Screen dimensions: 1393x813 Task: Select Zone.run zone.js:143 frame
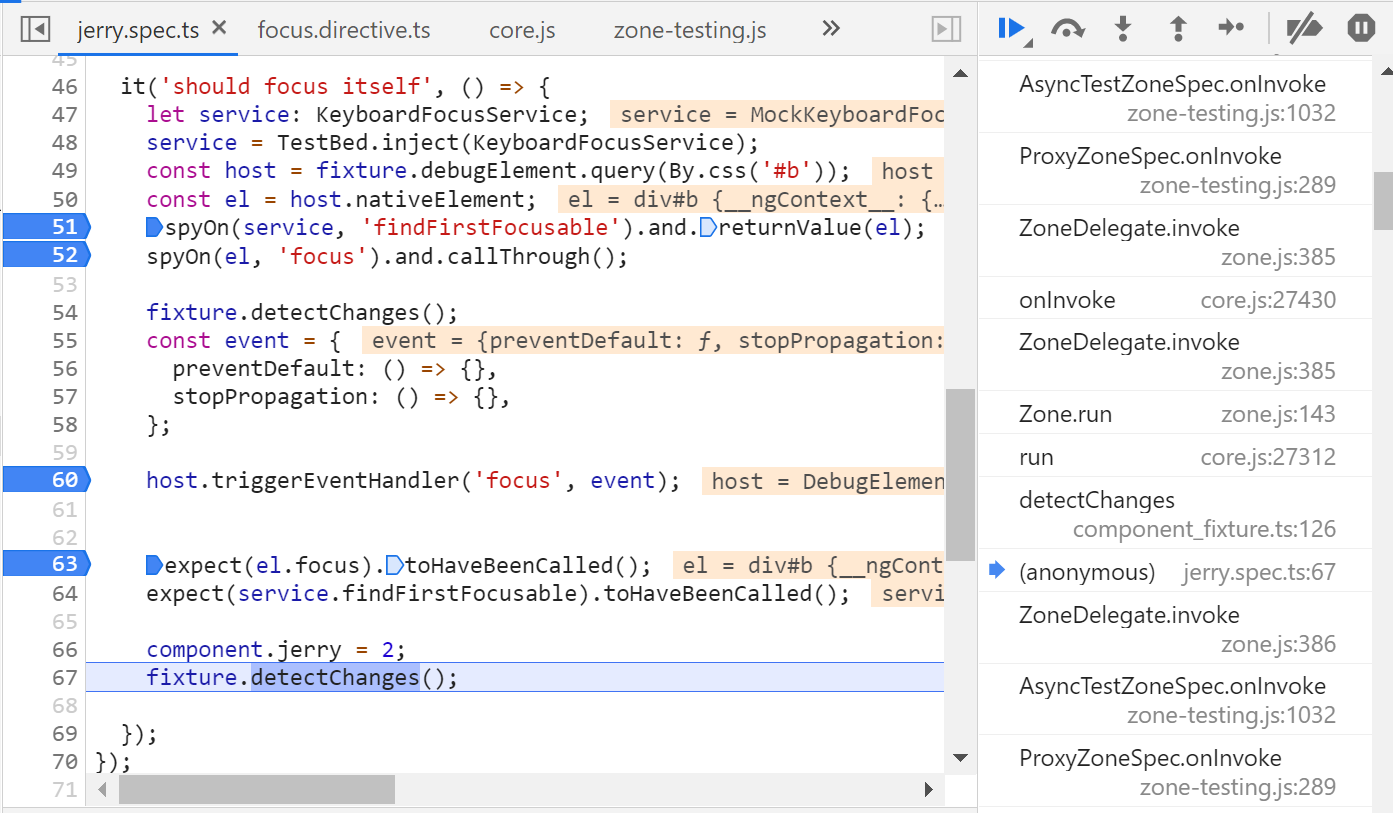tap(1175, 414)
